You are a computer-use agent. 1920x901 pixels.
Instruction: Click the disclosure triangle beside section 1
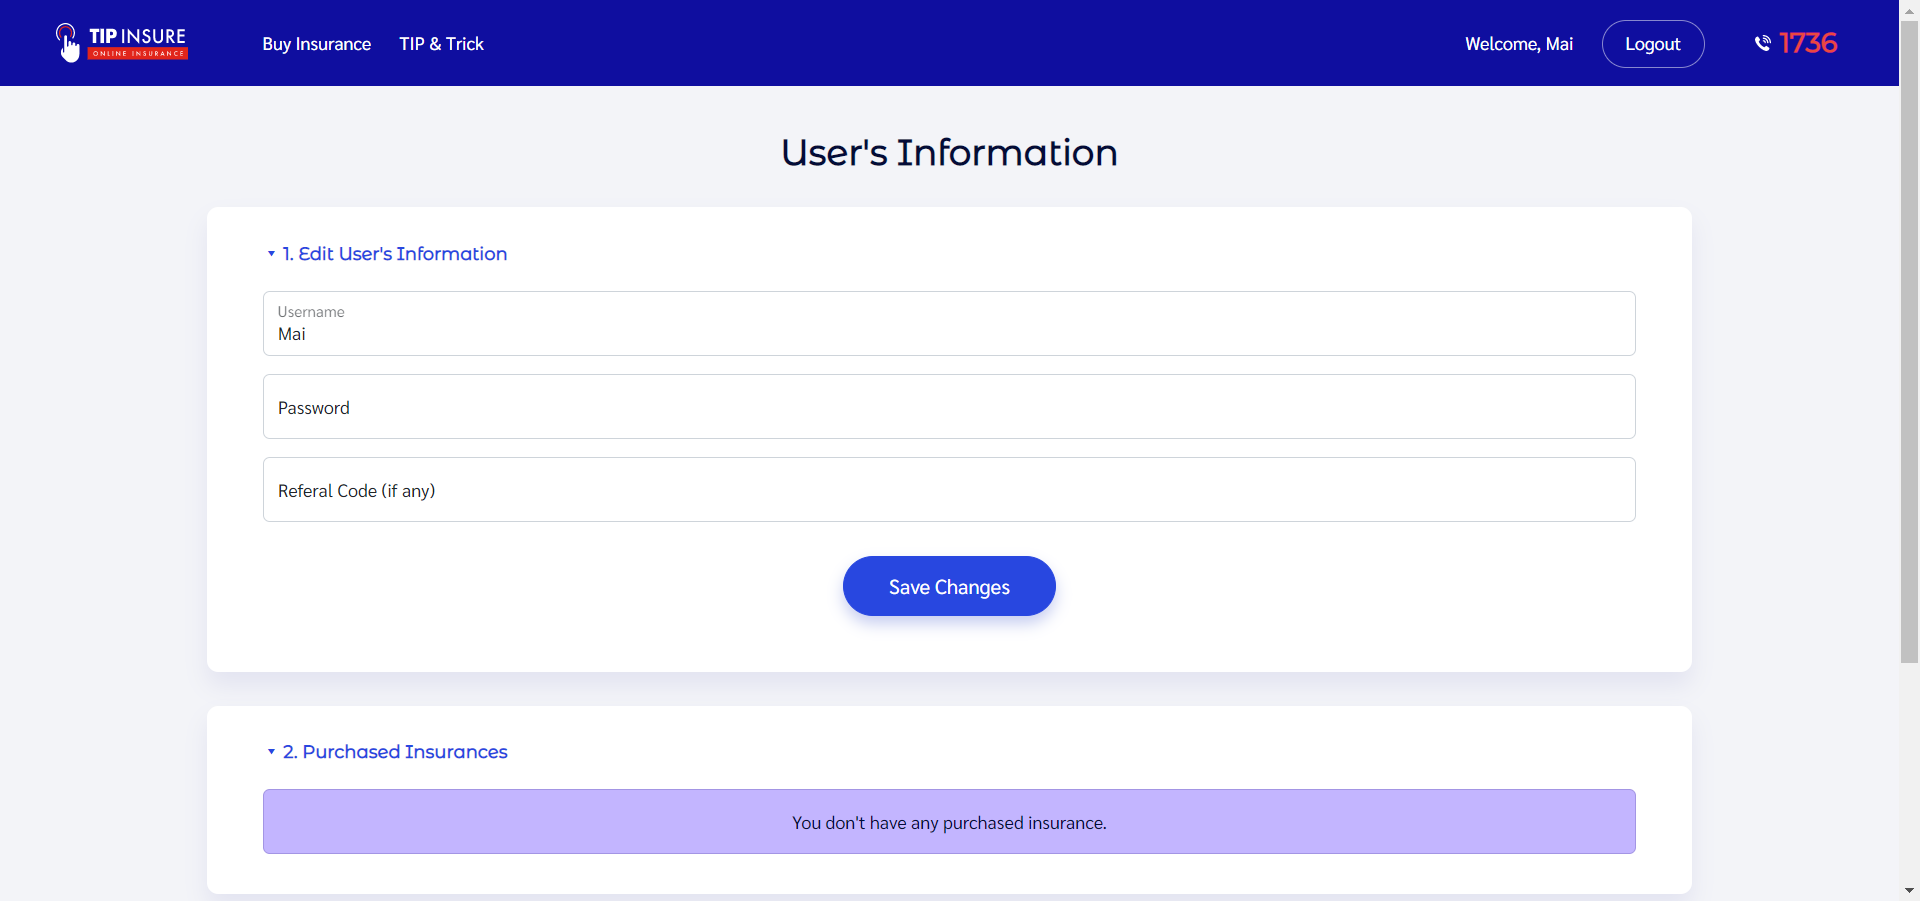tap(270, 255)
